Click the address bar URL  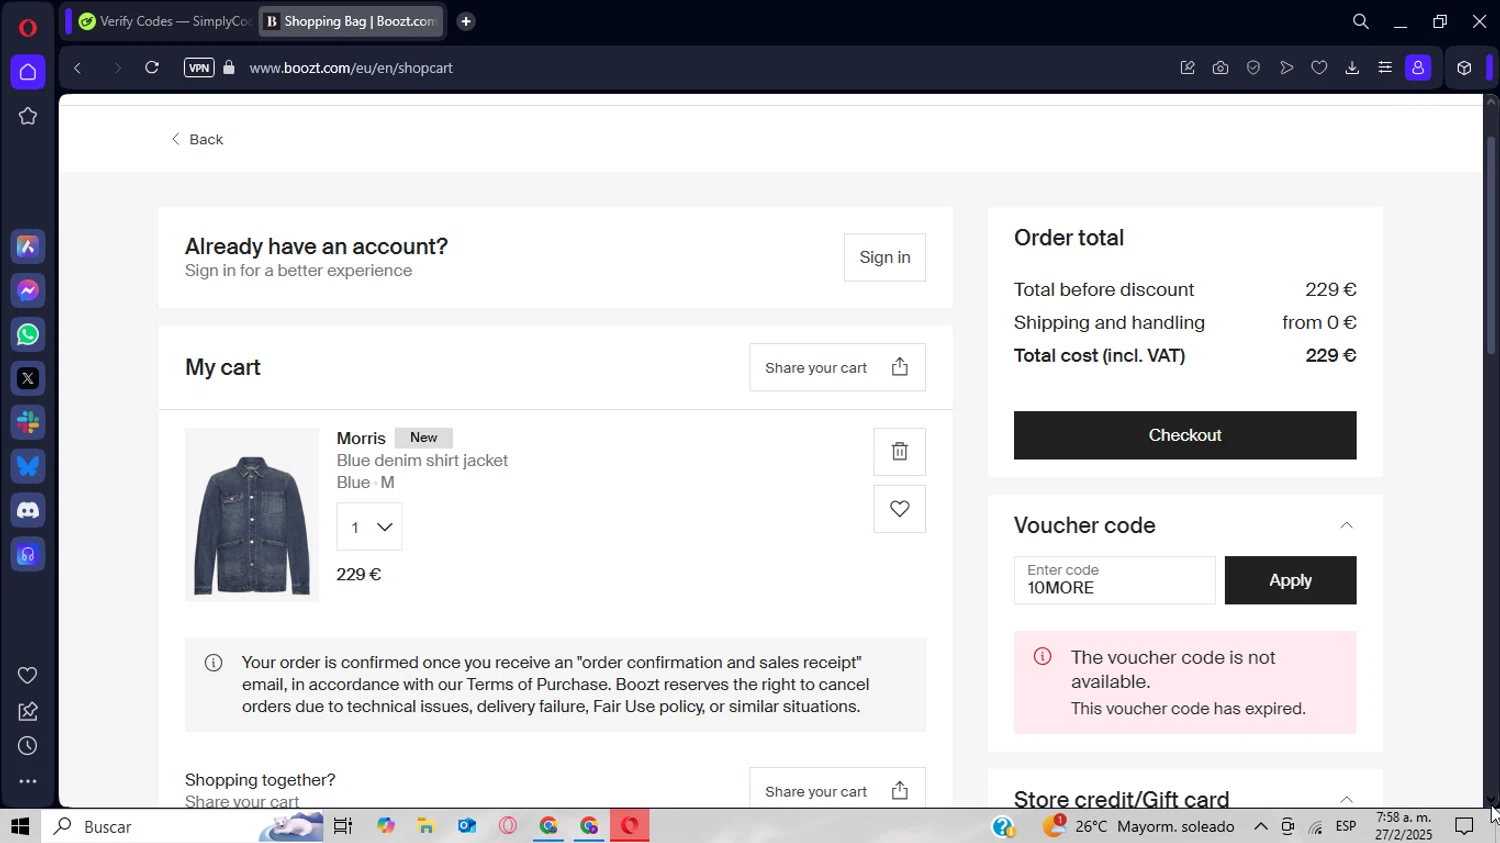coord(351,68)
